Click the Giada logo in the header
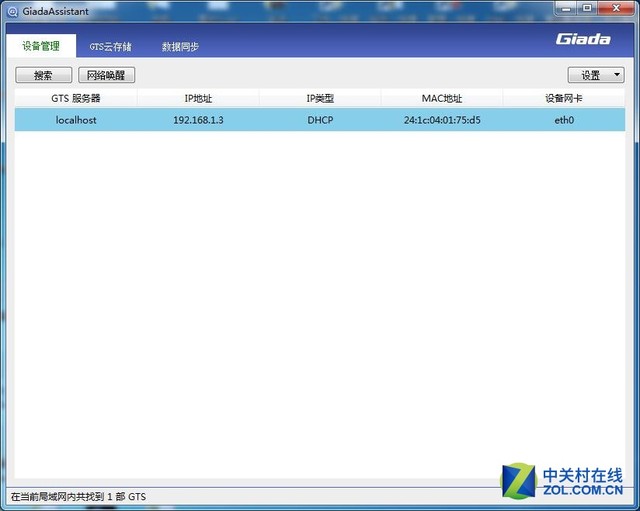Viewport: 640px width, 511px height. pyautogui.click(x=583, y=39)
